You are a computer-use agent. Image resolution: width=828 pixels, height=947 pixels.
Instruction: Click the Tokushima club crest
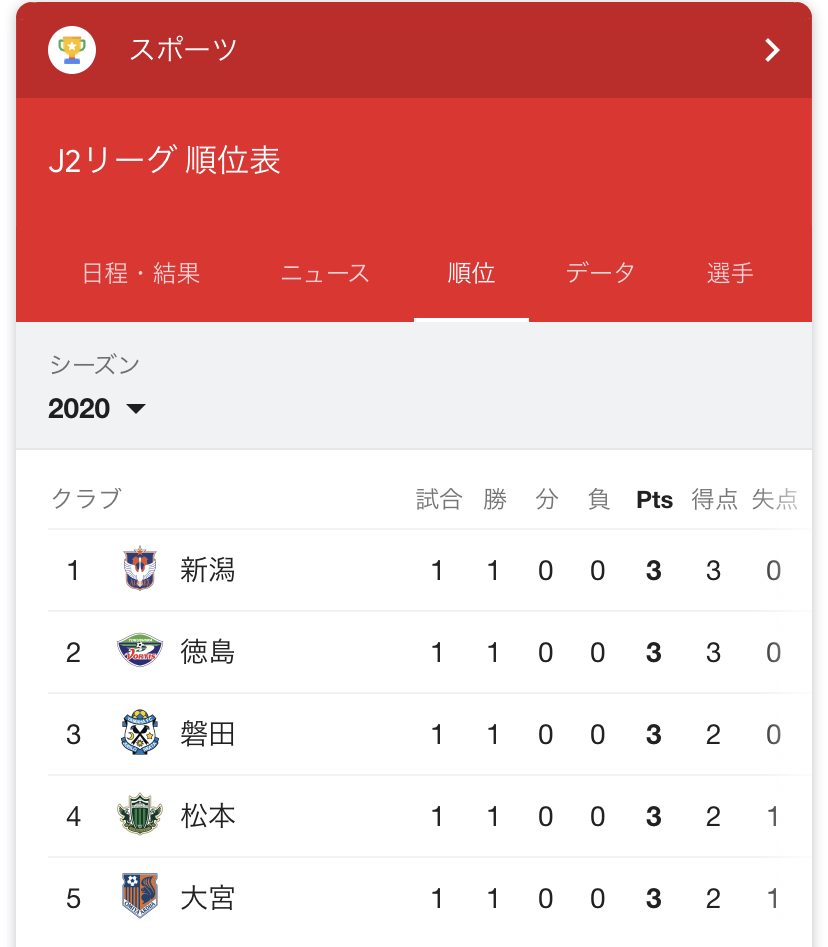(x=139, y=652)
